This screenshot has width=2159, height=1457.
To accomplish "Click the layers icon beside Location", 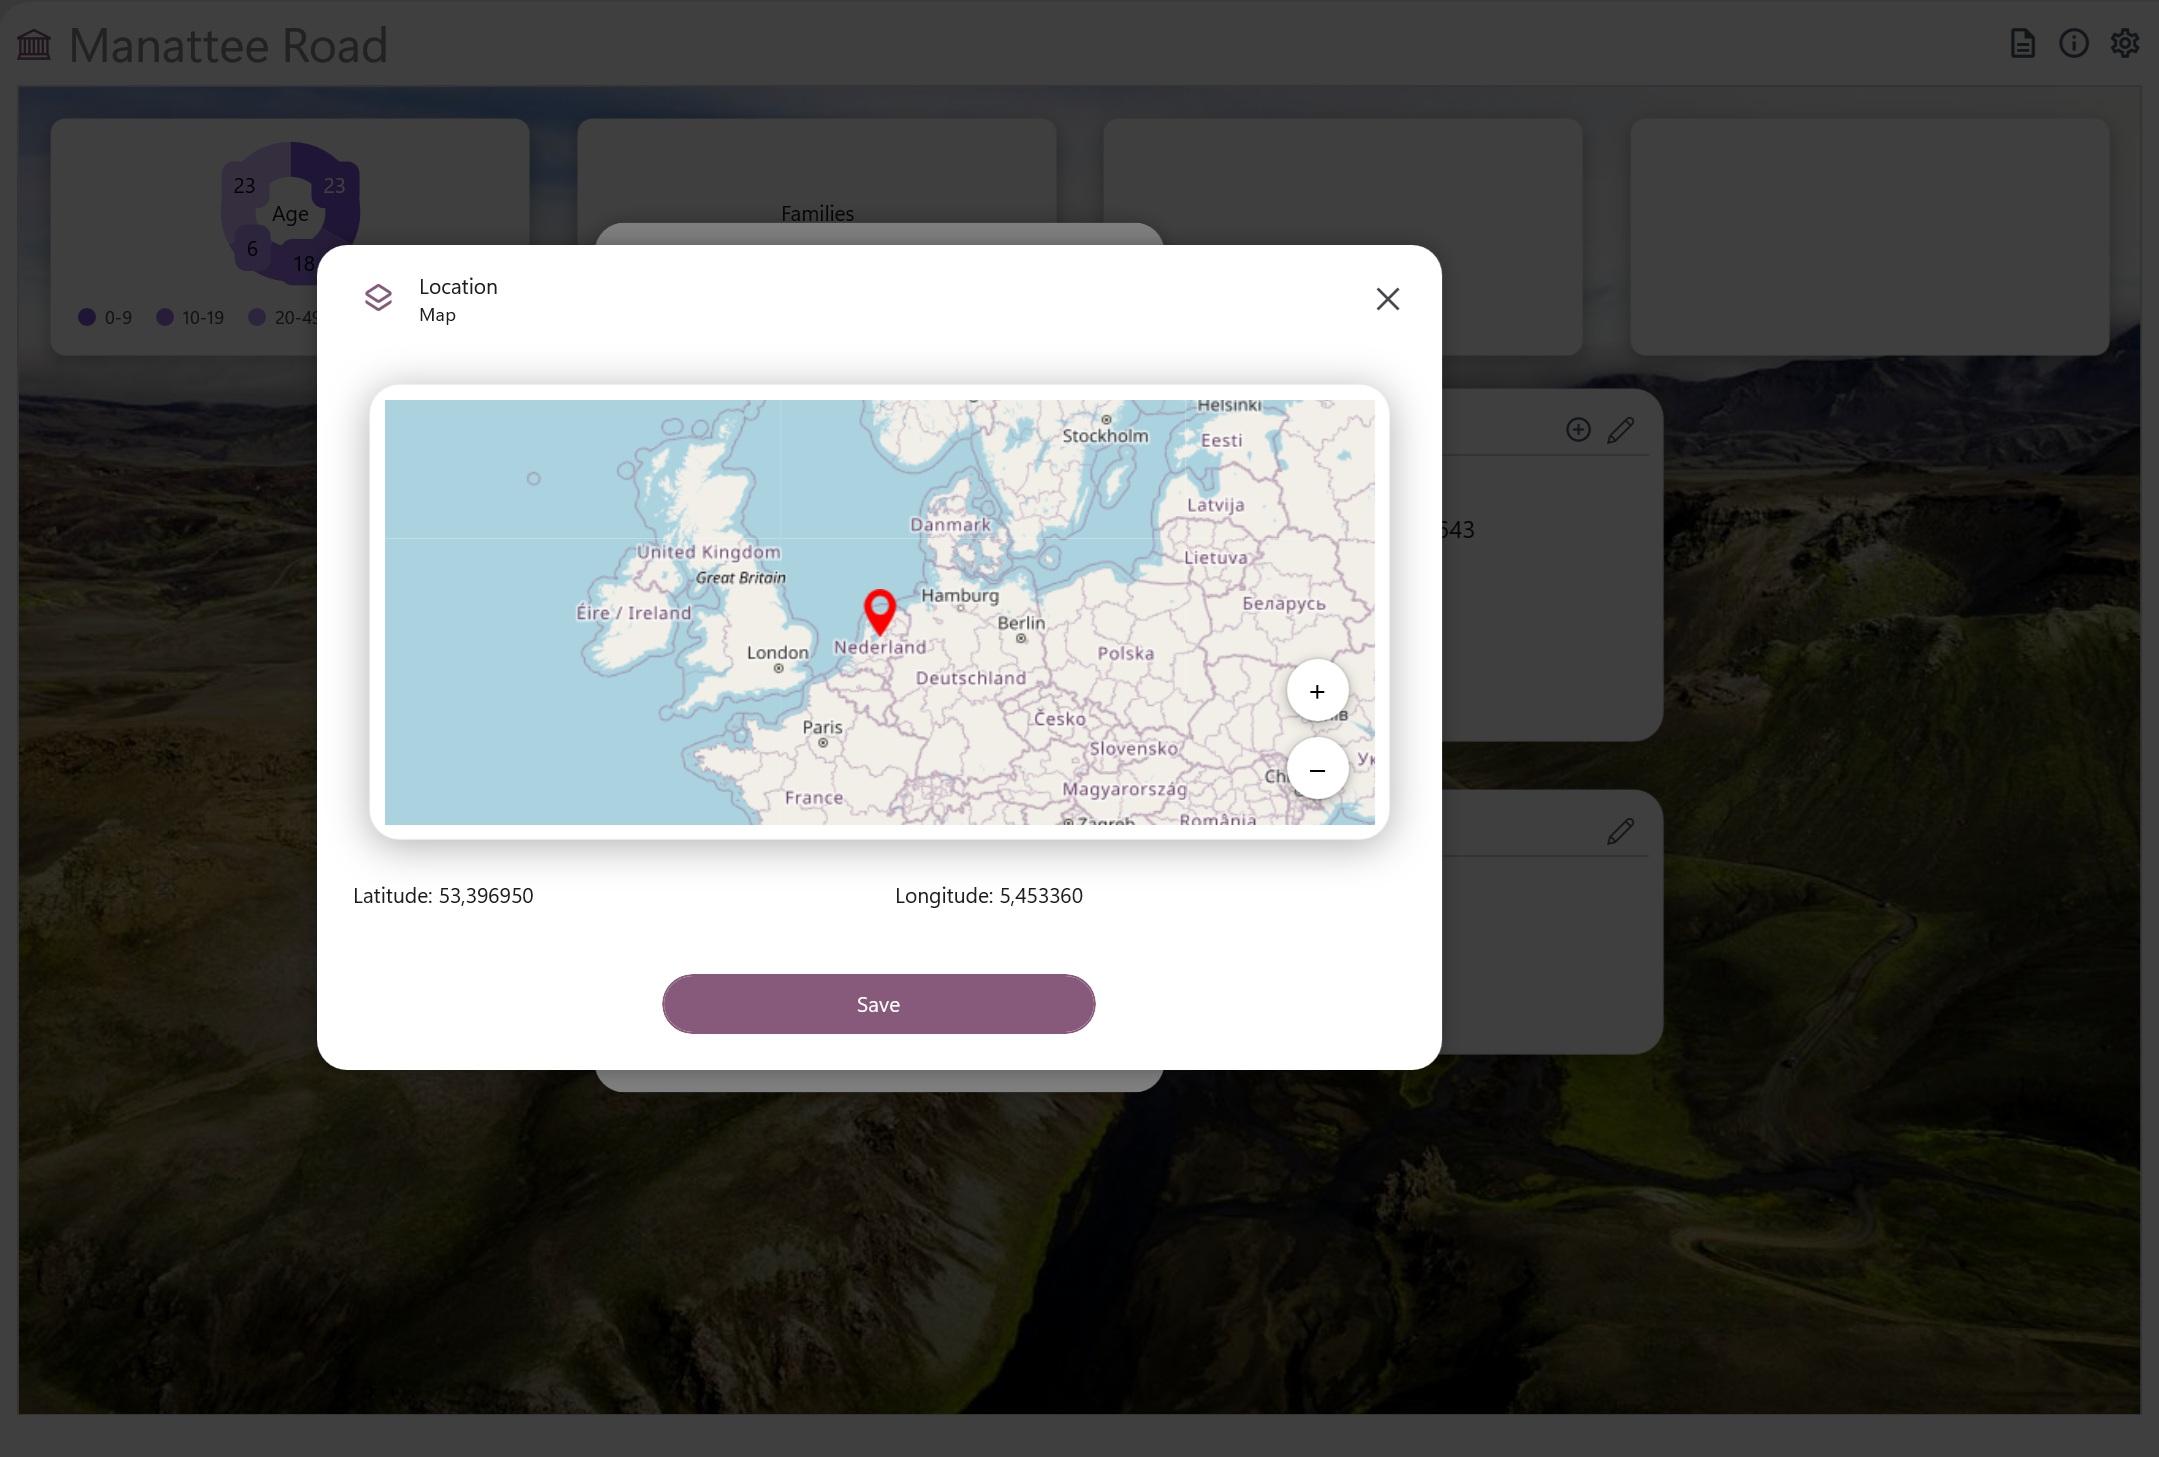I will (378, 298).
